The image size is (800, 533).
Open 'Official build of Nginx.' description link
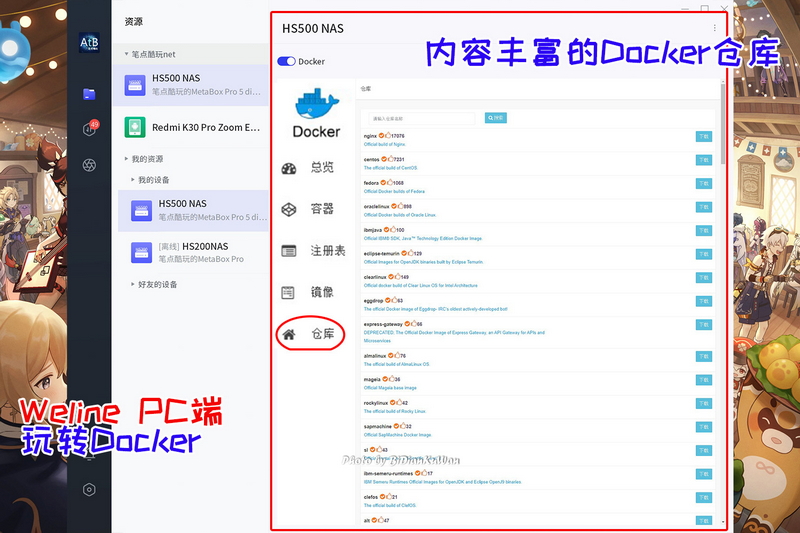click(x=385, y=144)
